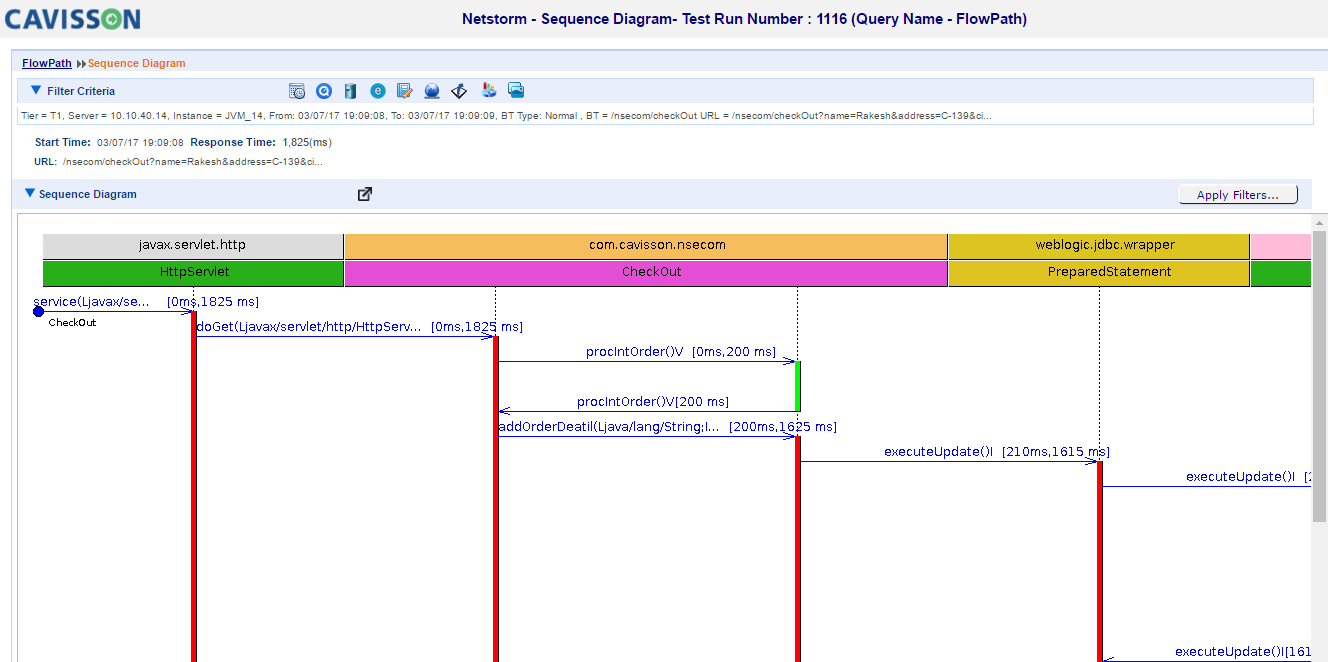Image resolution: width=1328 pixels, height=662 pixels.
Task: Click the Response Time 1,825(ms) value
Action: click(x=307, y=143)
